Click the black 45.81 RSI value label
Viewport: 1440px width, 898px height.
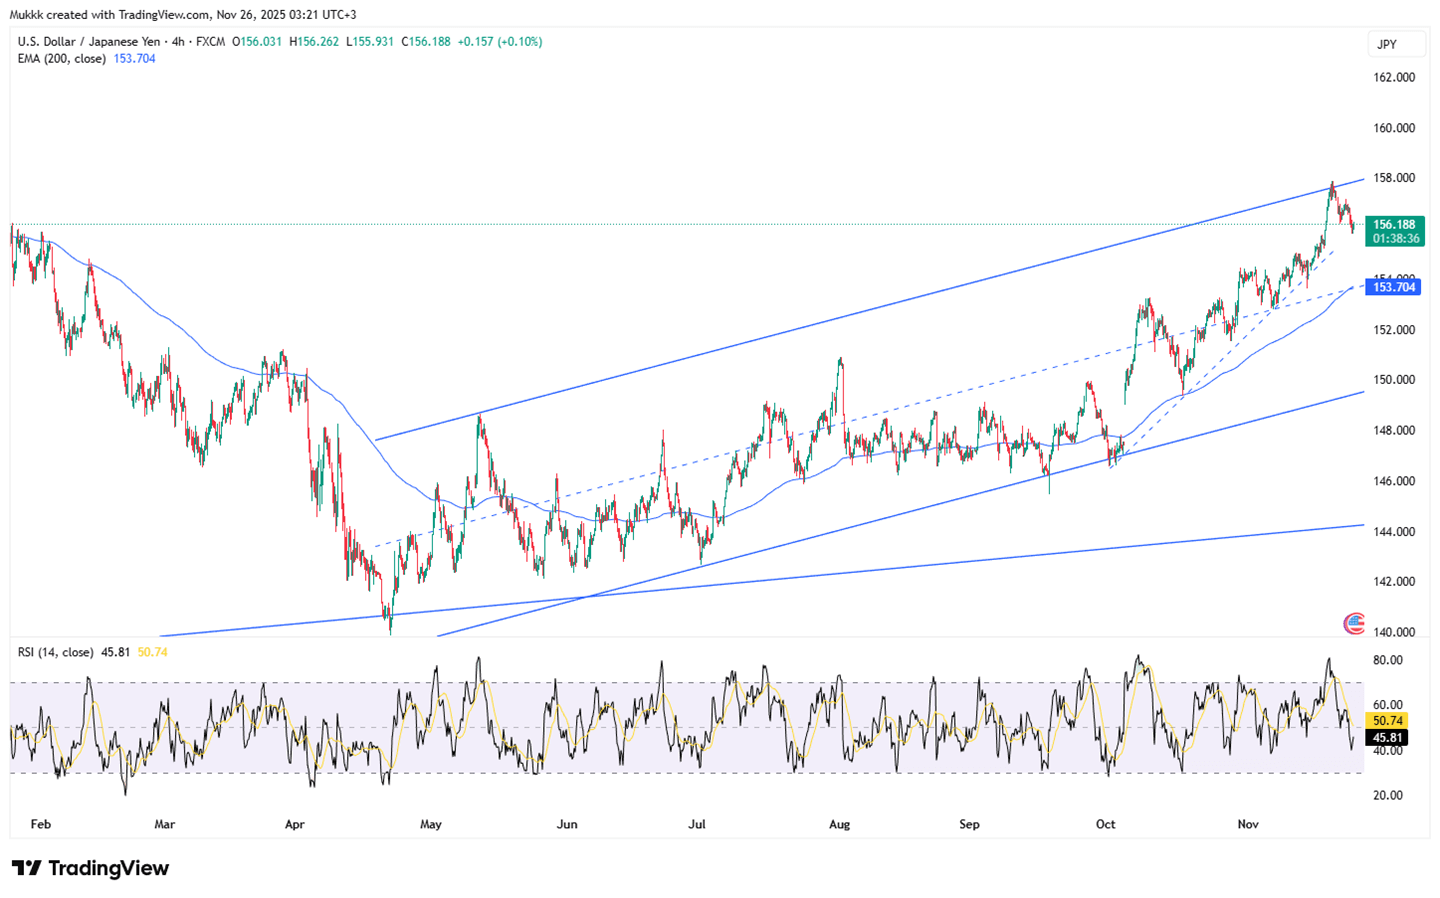pyautogui.click(x=1388, y=738)
